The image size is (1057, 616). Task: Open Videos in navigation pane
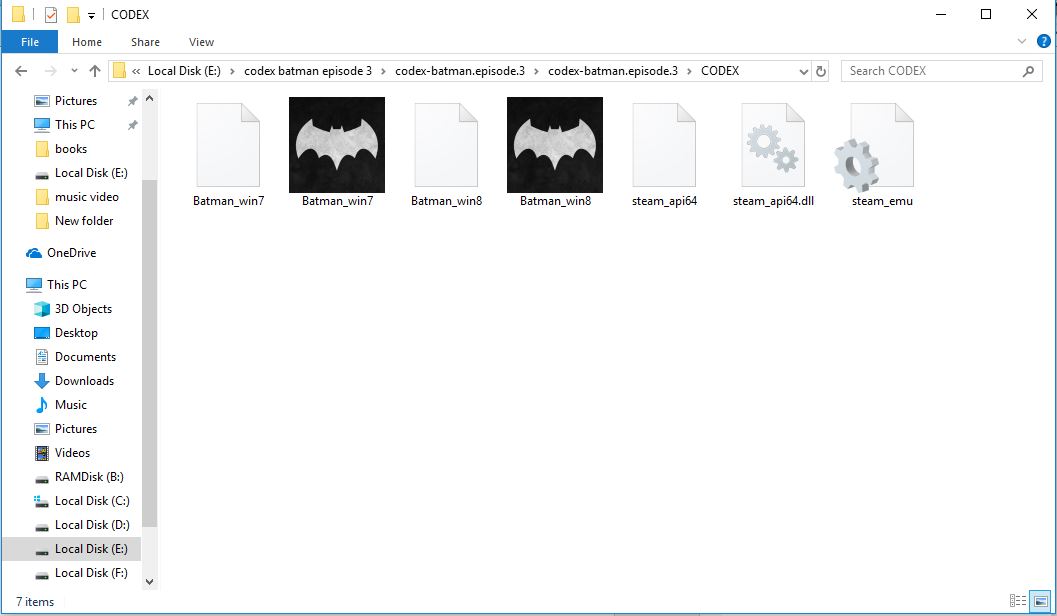click(71, 453)
